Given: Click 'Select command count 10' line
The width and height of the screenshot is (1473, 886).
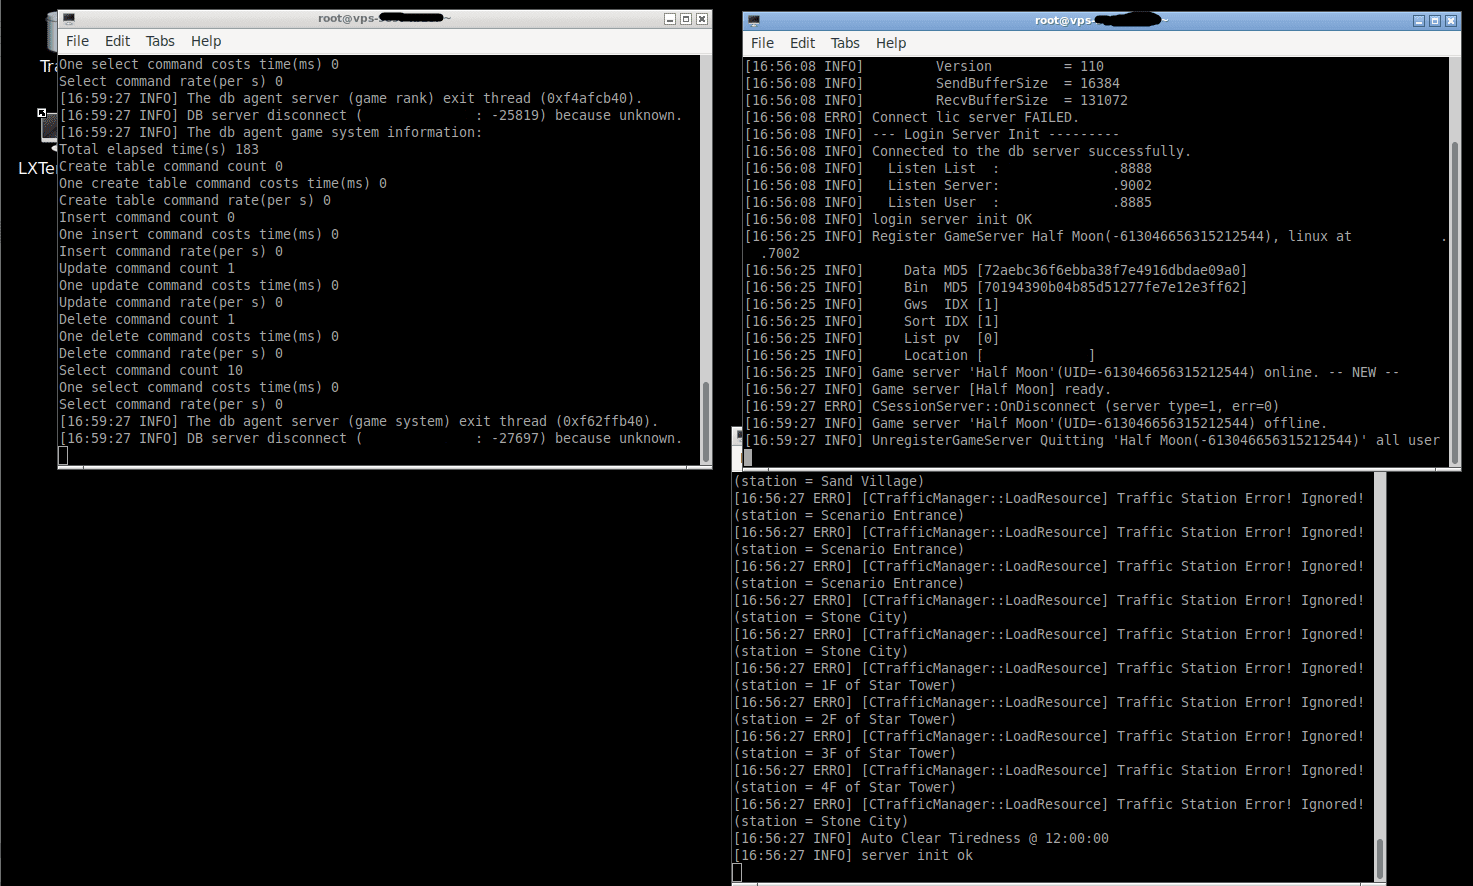Looking at the screenshot, I should point(151,370).
